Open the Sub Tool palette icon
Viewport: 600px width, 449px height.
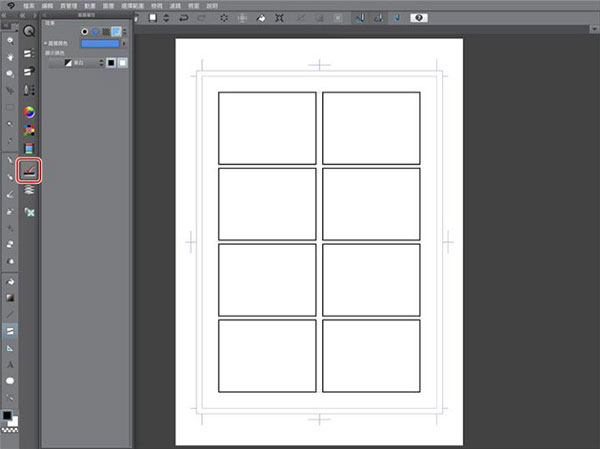point(29,53)
